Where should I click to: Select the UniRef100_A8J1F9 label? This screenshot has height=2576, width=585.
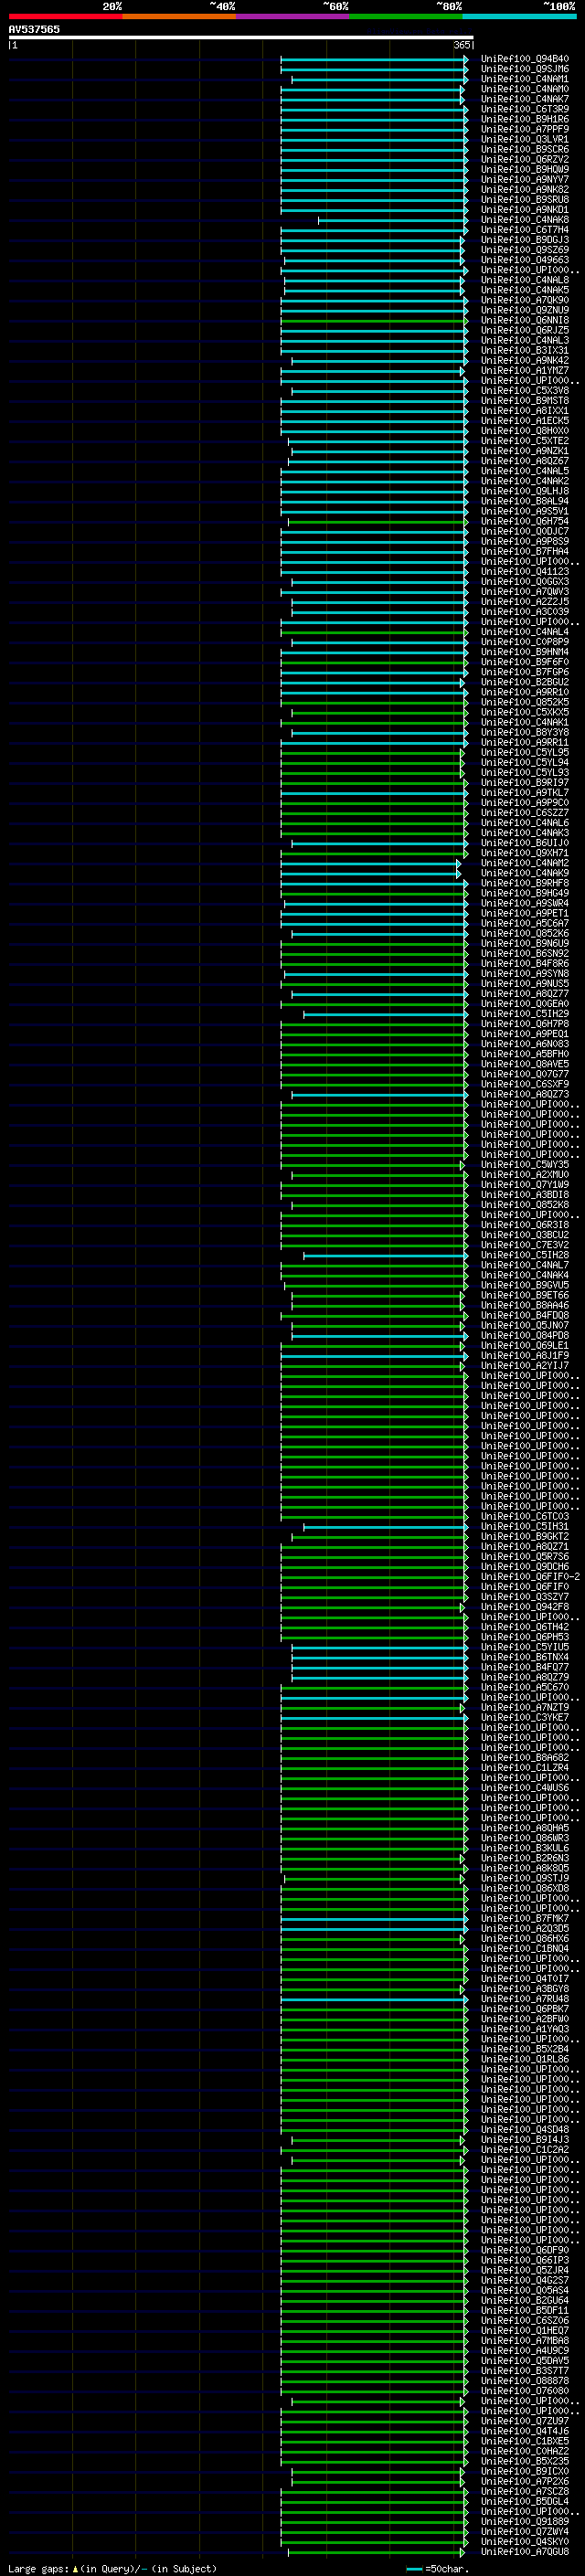pos(524,1355)
